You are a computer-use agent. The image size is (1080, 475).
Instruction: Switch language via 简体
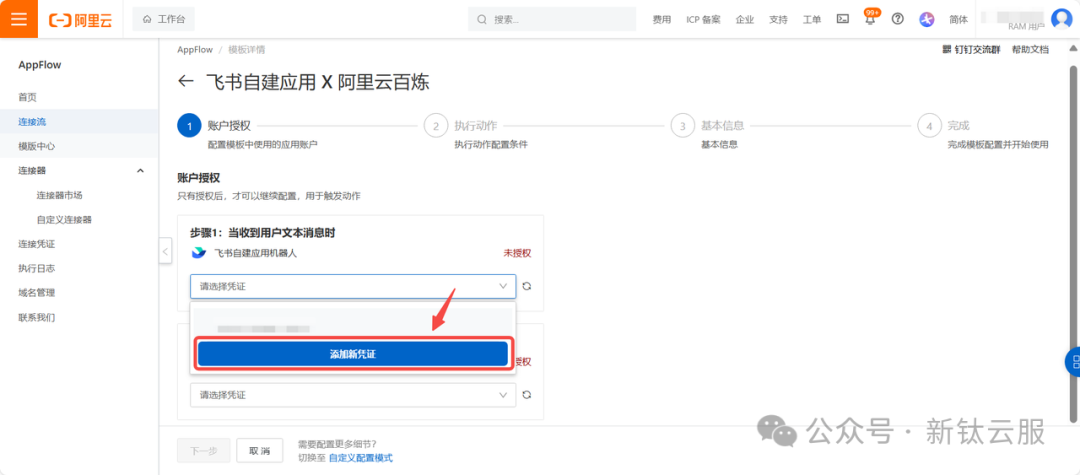click(x=958, y=19)
